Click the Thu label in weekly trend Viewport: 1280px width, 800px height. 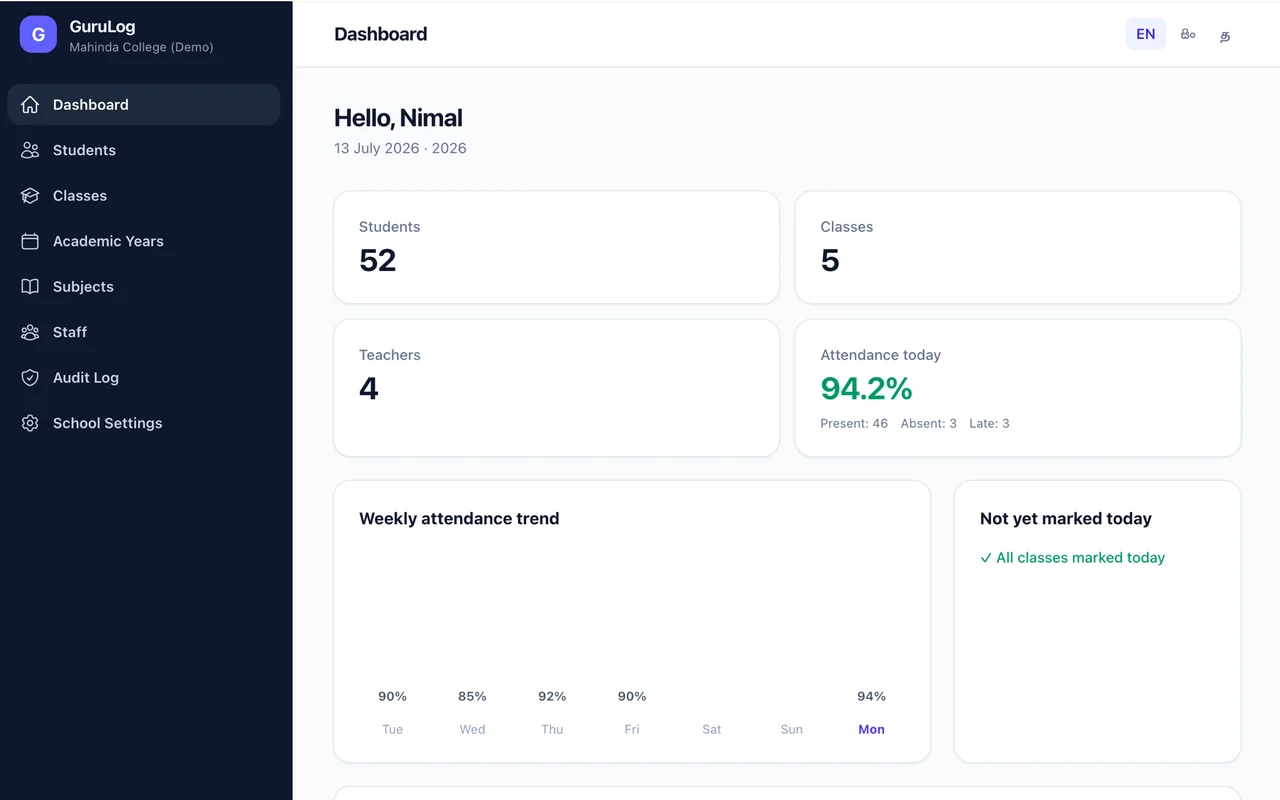pyautogui.click(x=552, y=729)
